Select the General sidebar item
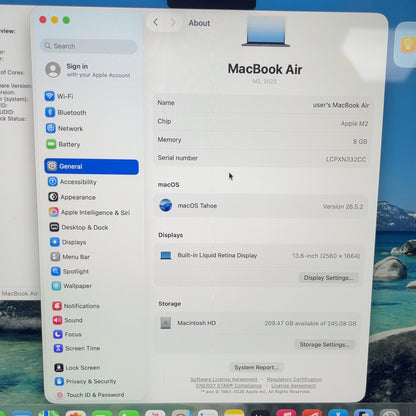 91,166
